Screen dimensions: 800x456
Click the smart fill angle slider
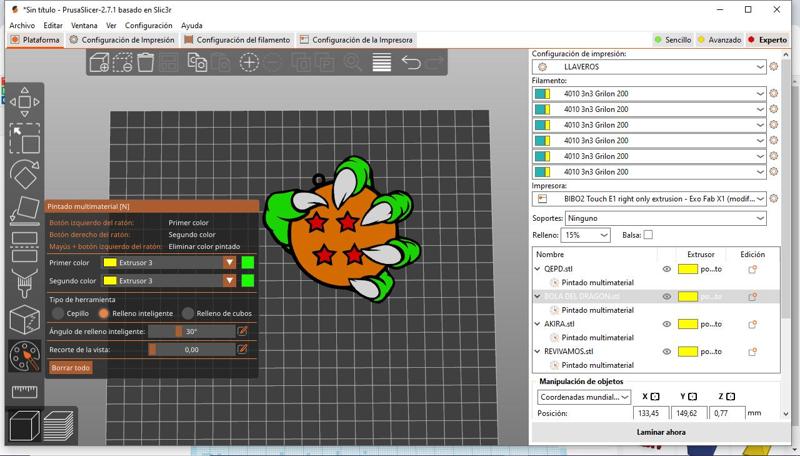coord(178,331)
